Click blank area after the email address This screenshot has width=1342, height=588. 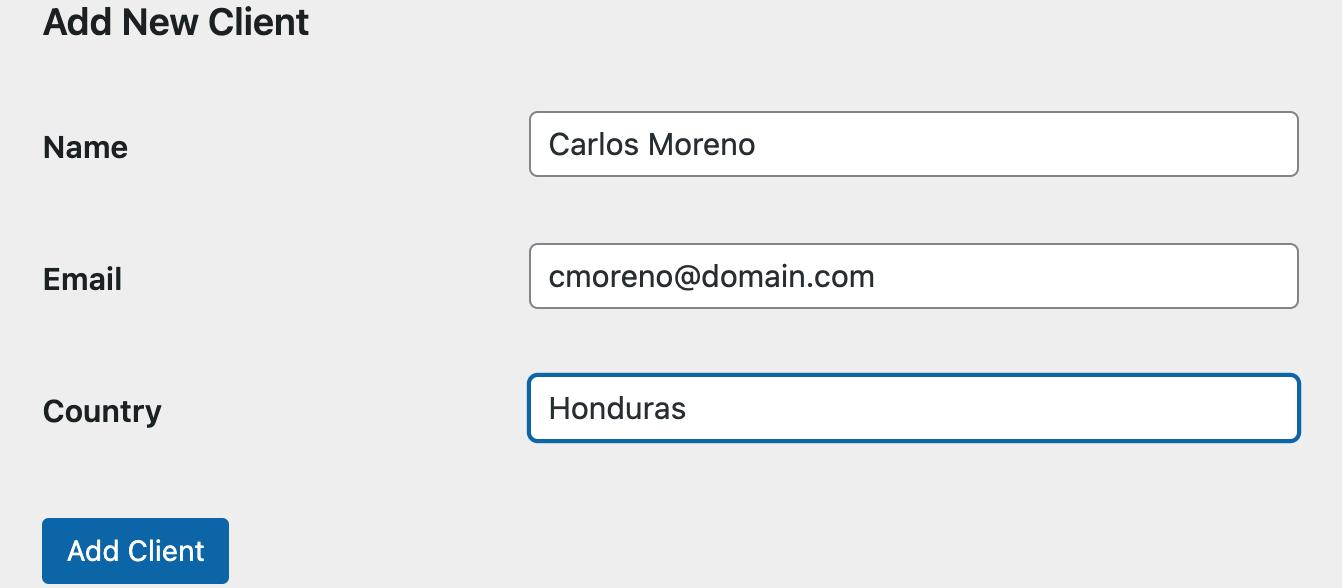point(1080,276)
